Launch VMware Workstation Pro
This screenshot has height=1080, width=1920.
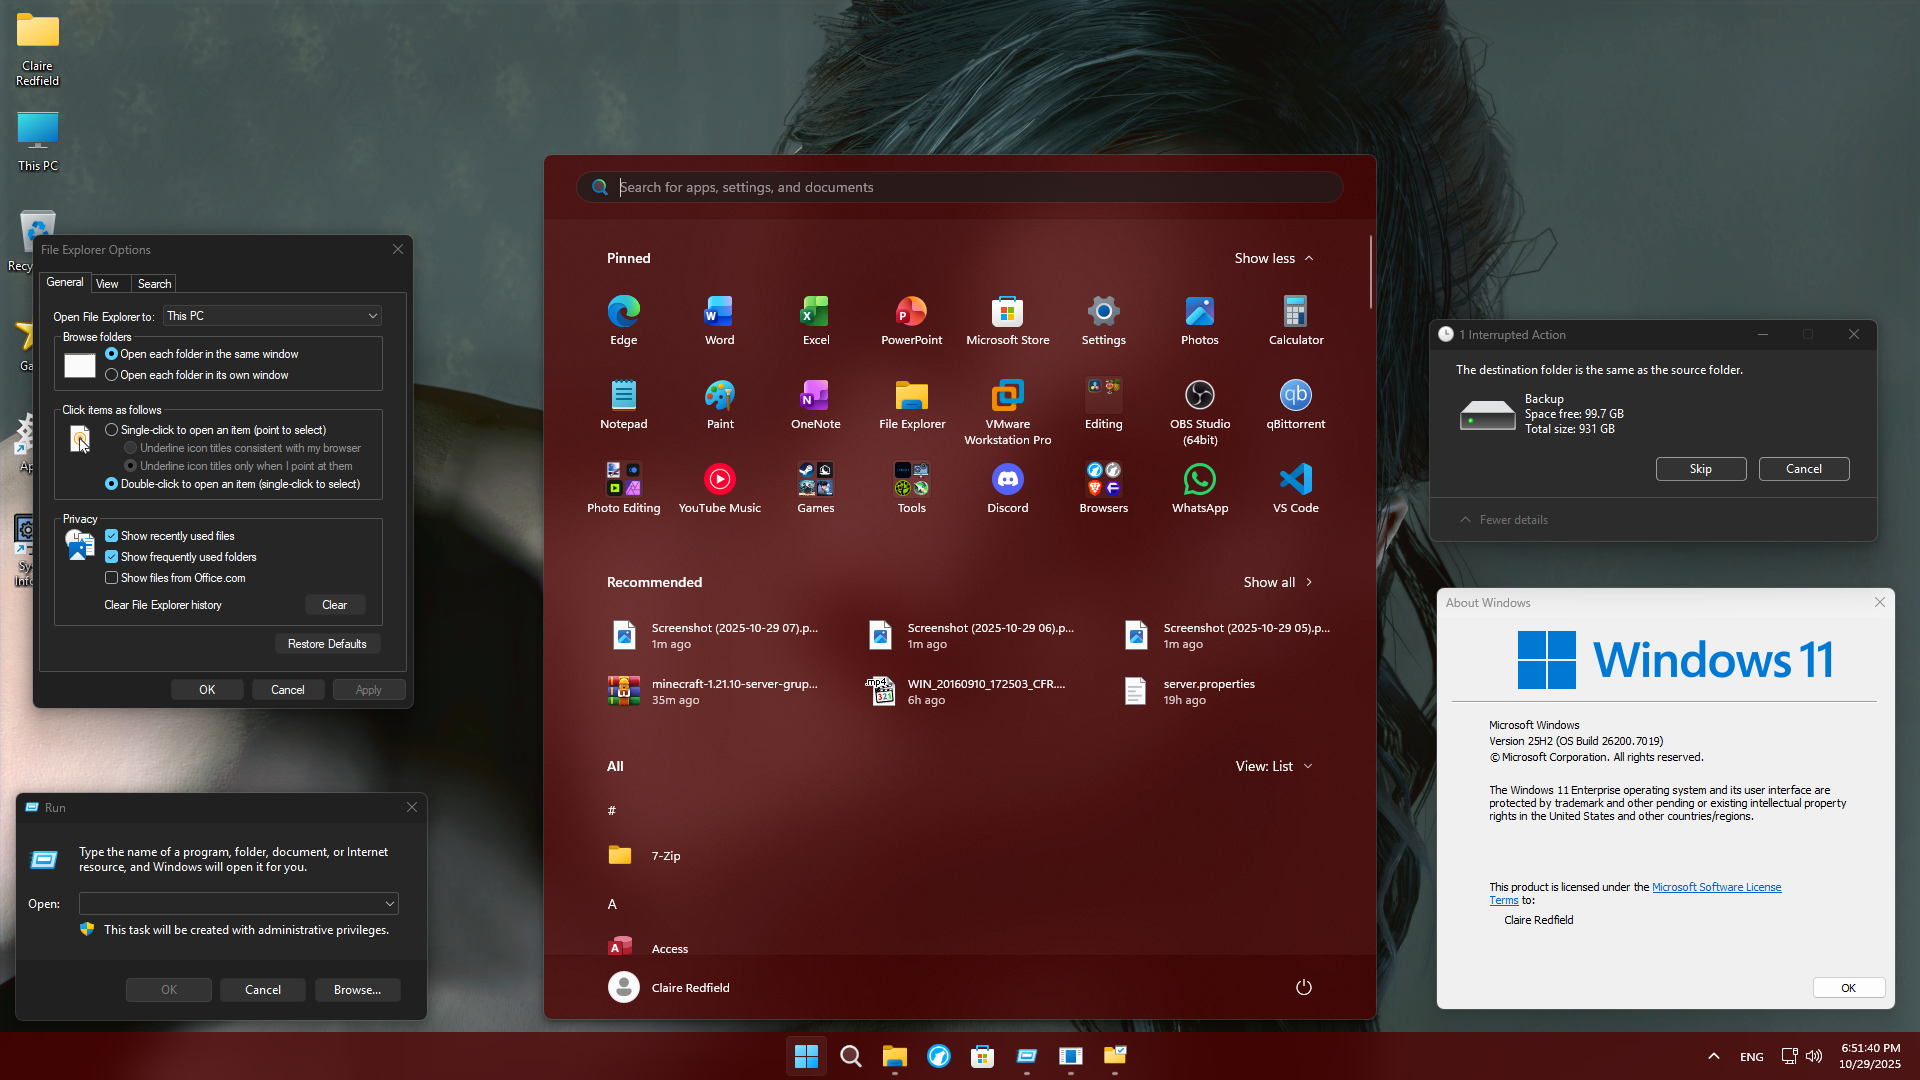tap(1007, 412)
